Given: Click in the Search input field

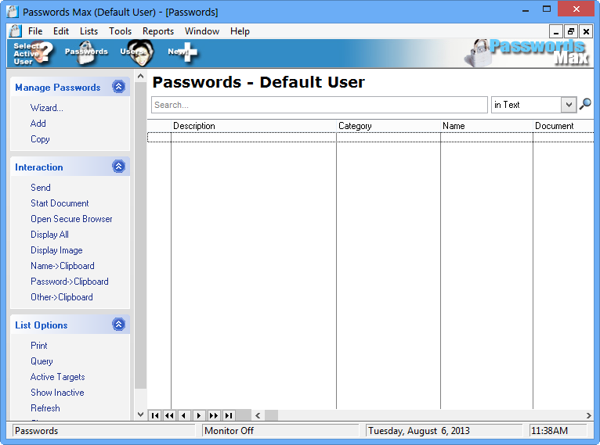Looking at the screenshot, I should (320, 104).
